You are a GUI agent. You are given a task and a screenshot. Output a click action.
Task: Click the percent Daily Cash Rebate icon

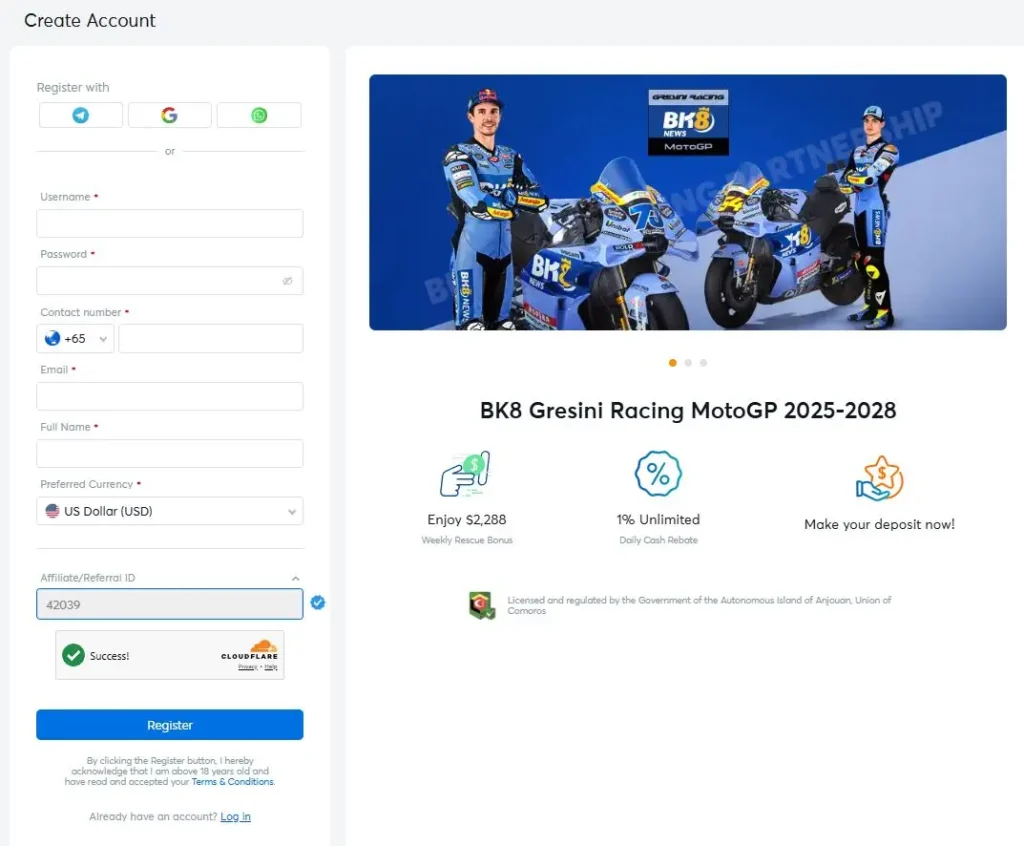point(658,474)
